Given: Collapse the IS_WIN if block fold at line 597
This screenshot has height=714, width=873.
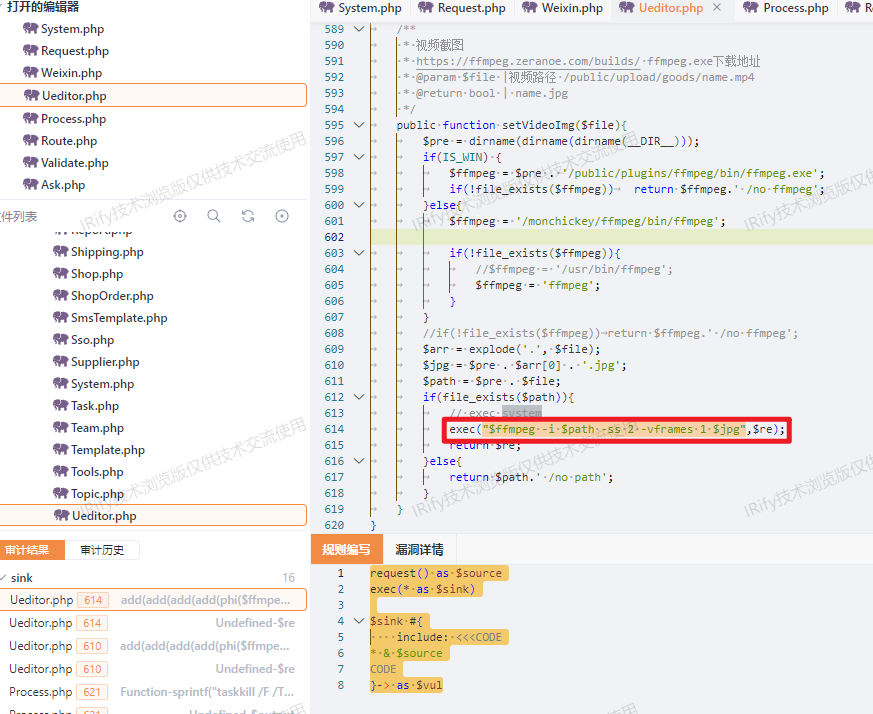Looking at the screenshot, I should tap(359, 157).
